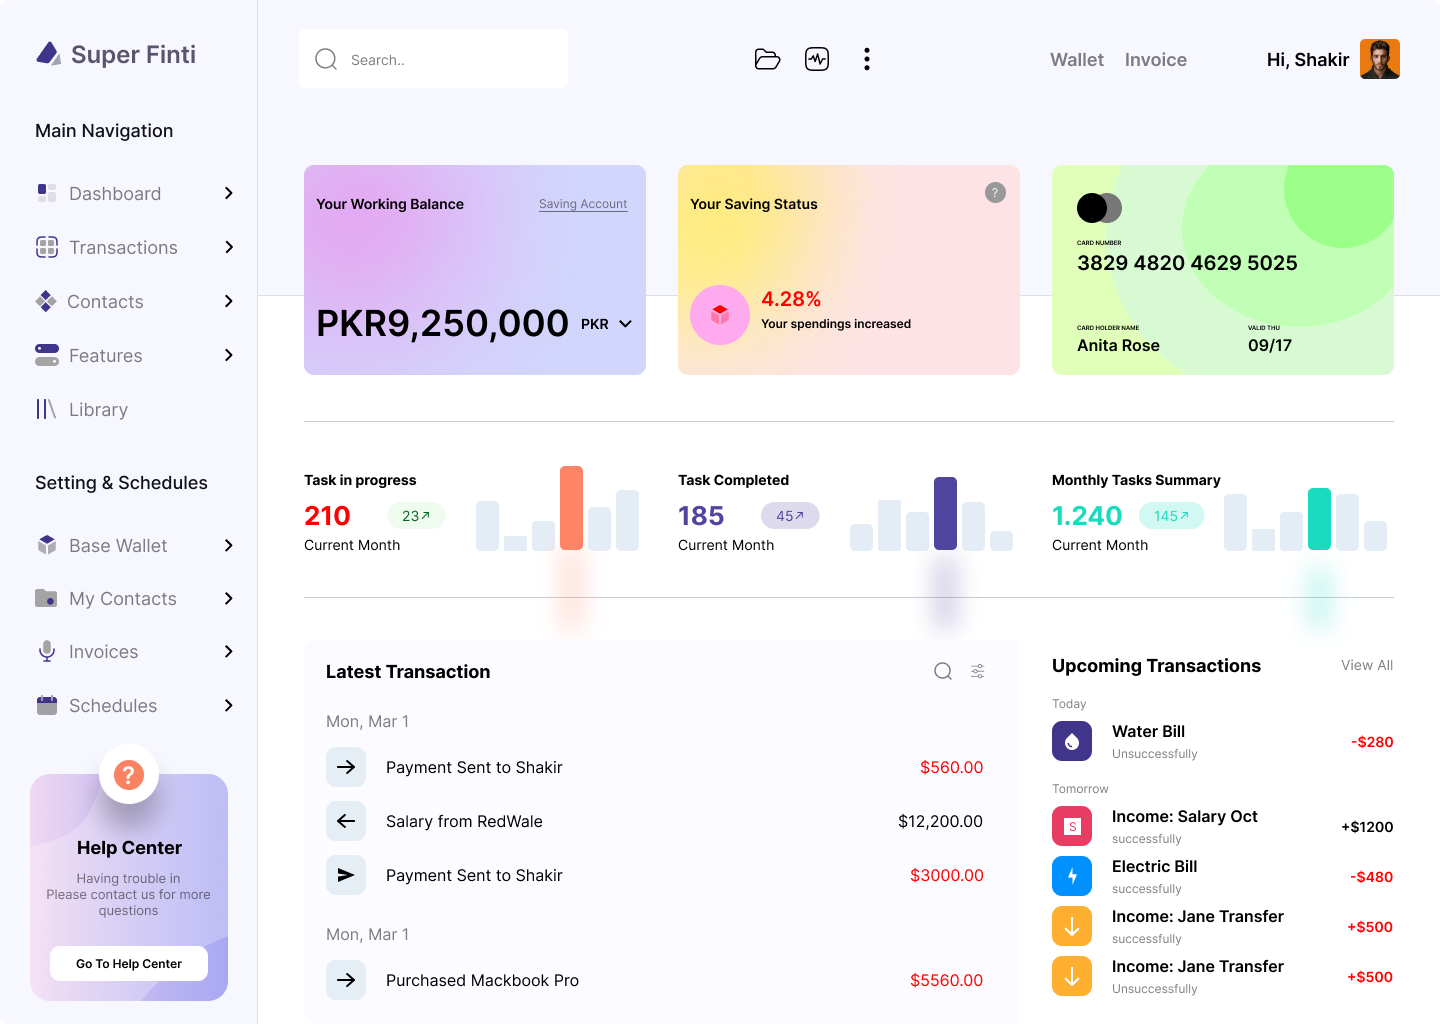The image size is (1440, 1024).
Task: Click the orange bar in Task in progress chart
Action: click(x=571, y=508)
